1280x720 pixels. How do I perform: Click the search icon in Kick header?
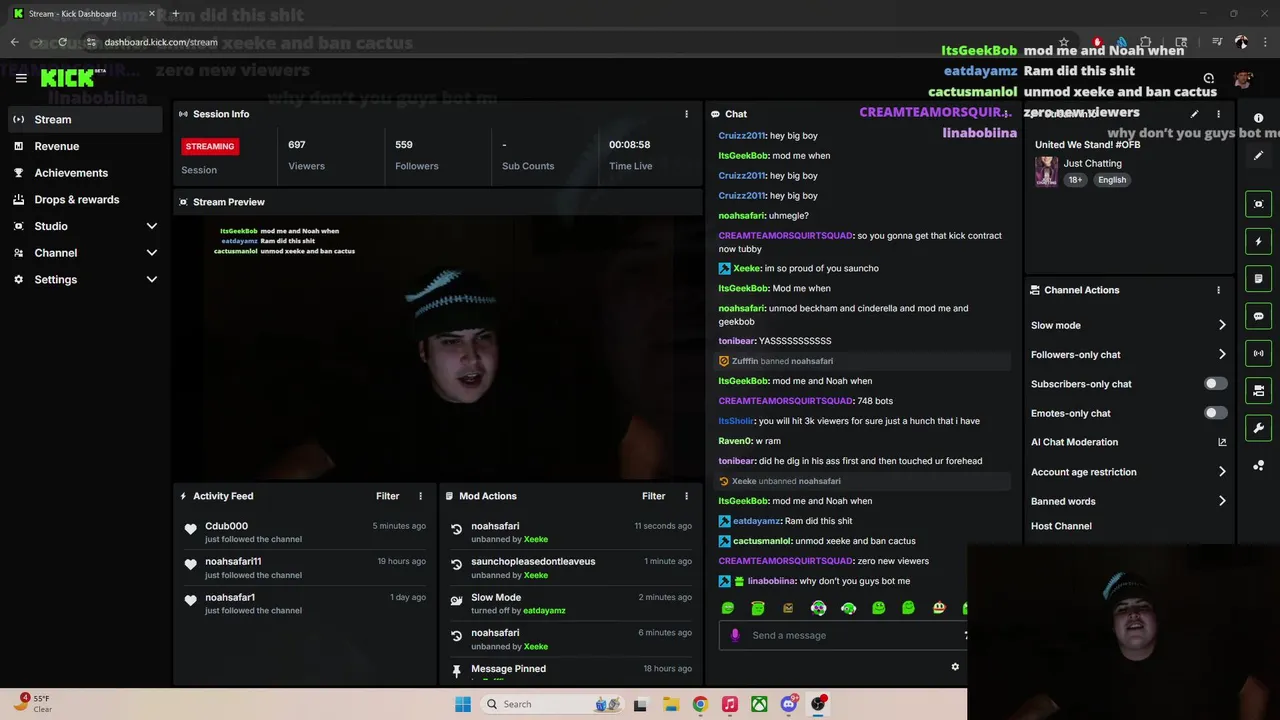tap(1208, 78)
